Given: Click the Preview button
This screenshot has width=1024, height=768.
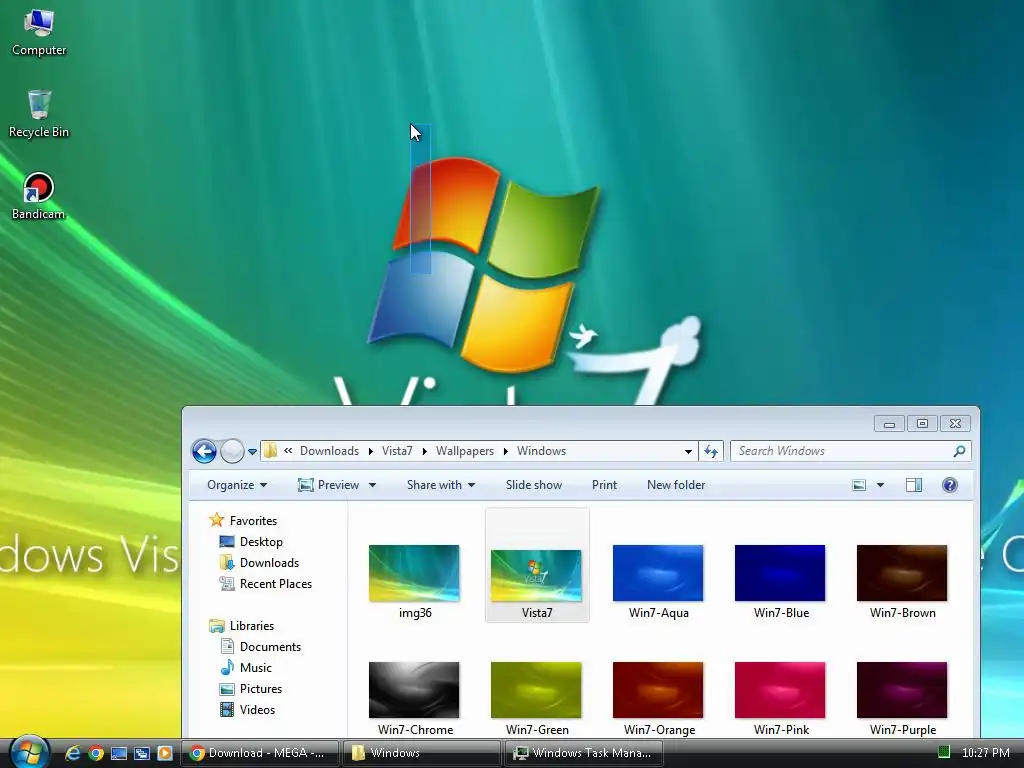Looking at the screenshot, I should (328, 485).
